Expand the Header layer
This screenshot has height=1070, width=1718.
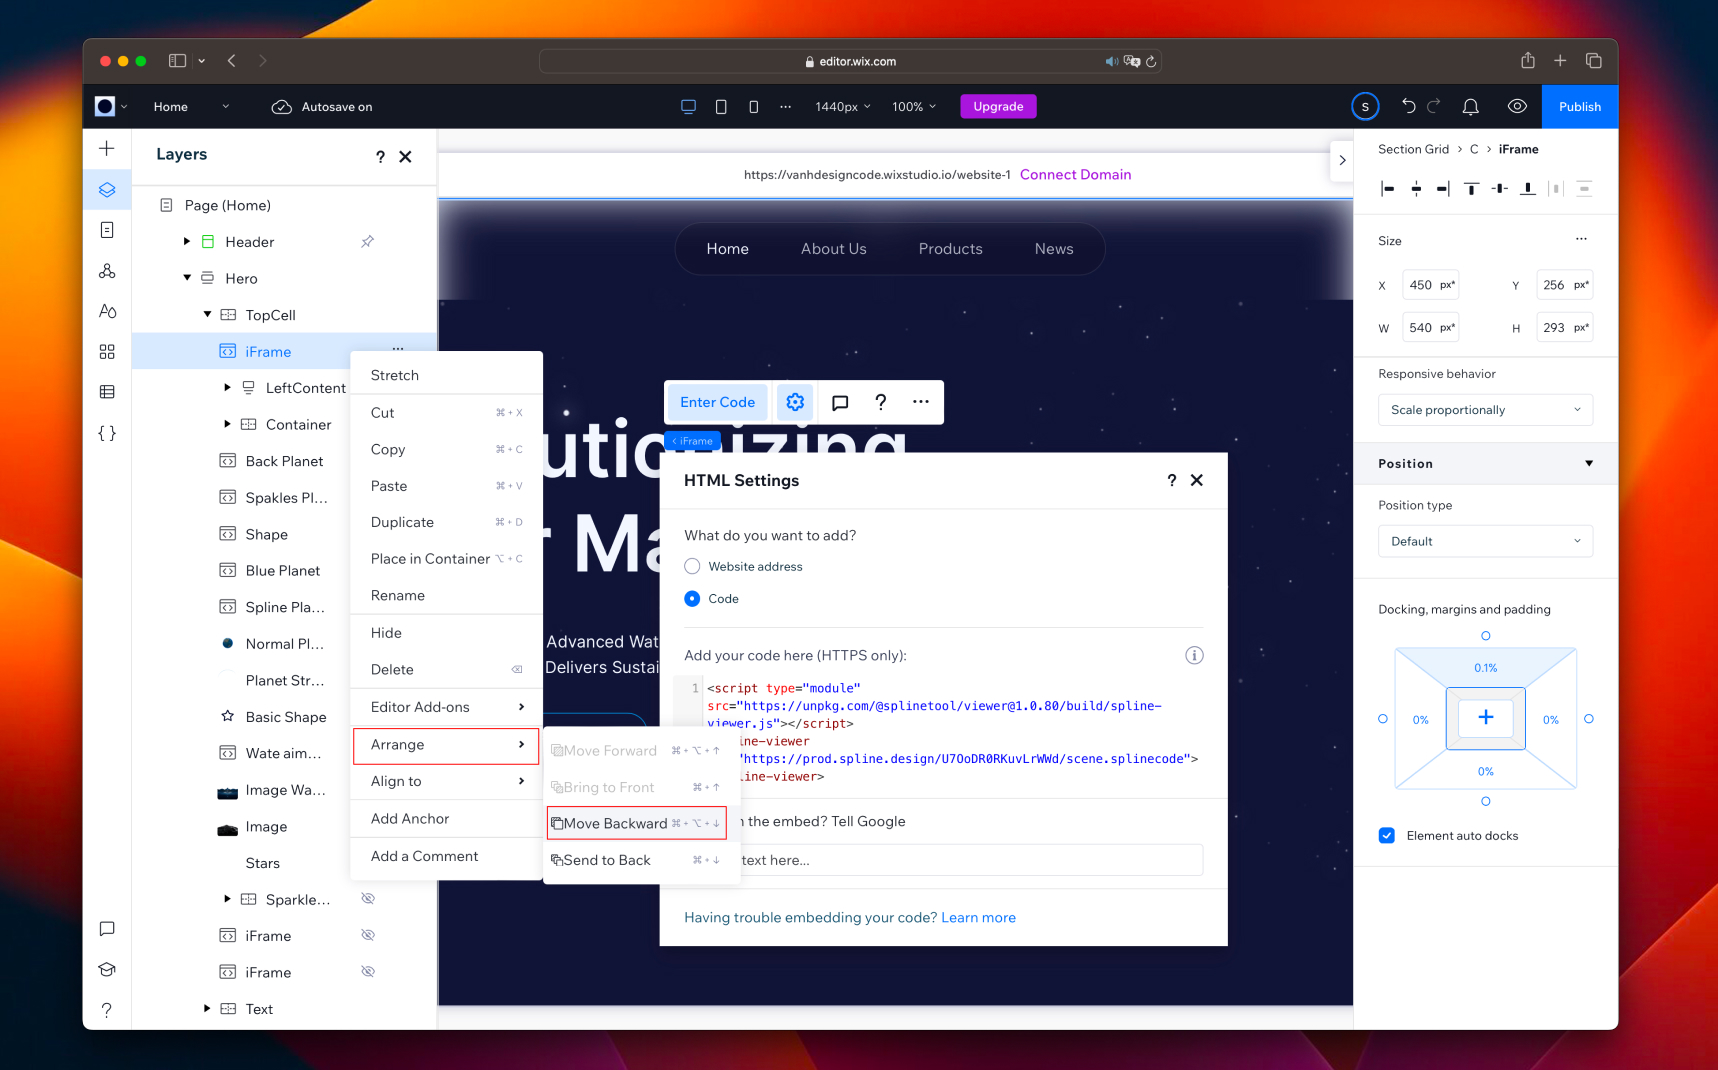pos(187,242)
